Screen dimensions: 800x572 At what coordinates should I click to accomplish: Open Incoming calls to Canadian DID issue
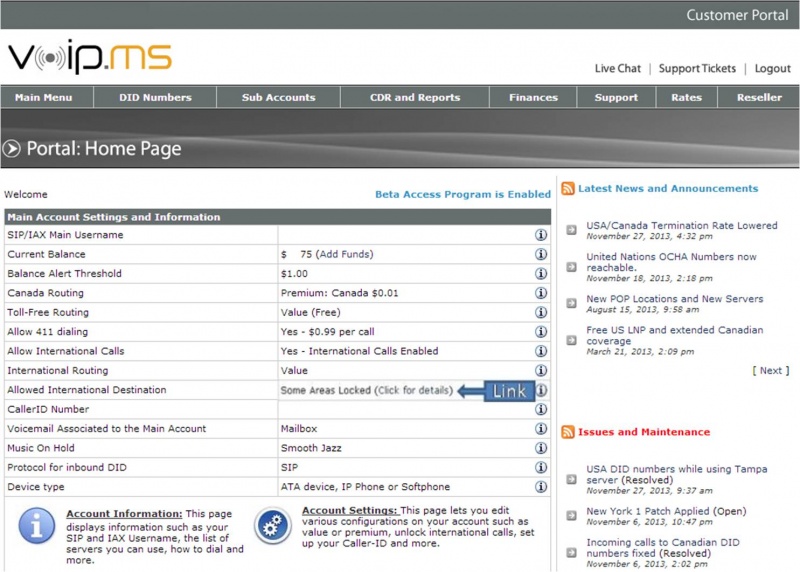[663, 548]
